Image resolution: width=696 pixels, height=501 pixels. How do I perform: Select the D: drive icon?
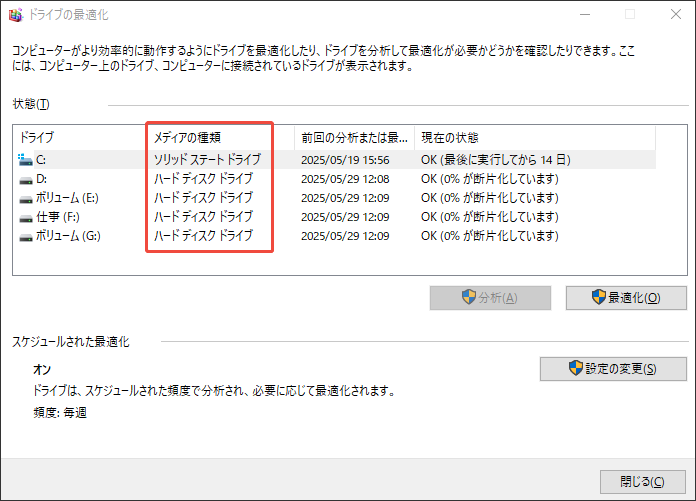(x=26, y=180)
